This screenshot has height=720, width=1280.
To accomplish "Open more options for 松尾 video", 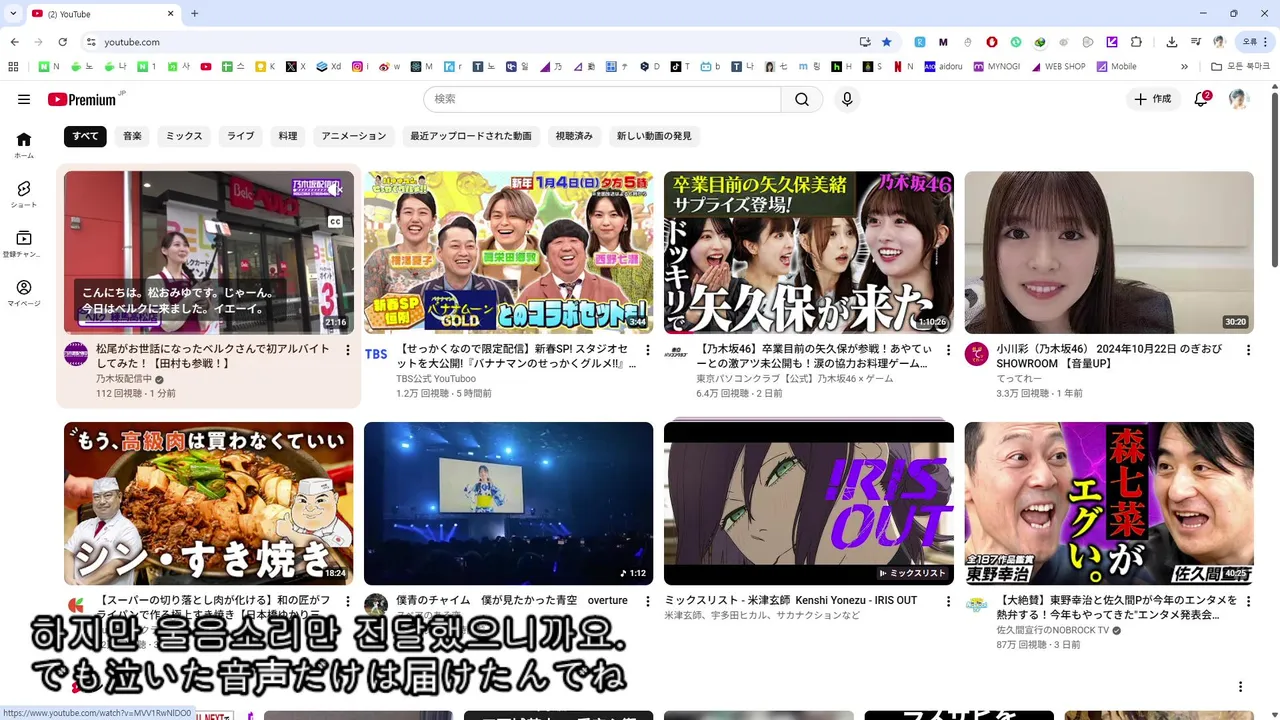I will point(348,350).
